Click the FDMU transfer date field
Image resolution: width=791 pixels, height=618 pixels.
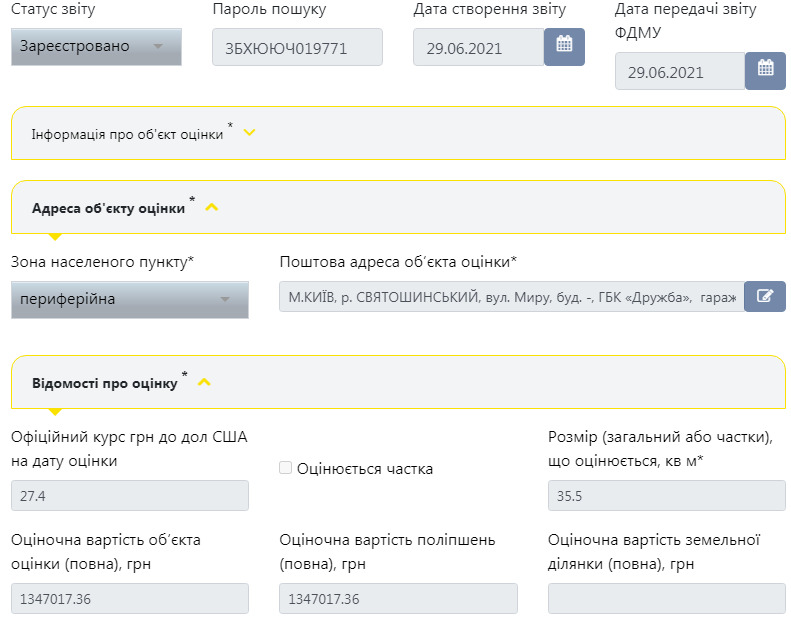[x=679, y=72]
